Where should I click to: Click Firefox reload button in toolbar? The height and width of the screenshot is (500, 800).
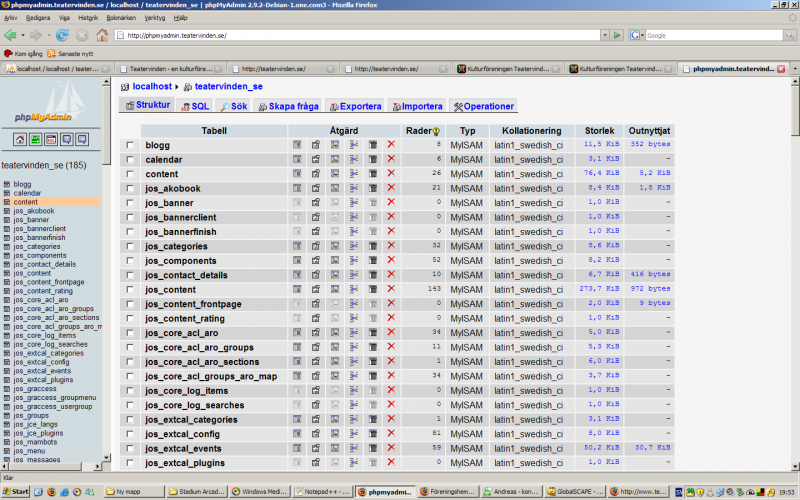tap(62, 35)
